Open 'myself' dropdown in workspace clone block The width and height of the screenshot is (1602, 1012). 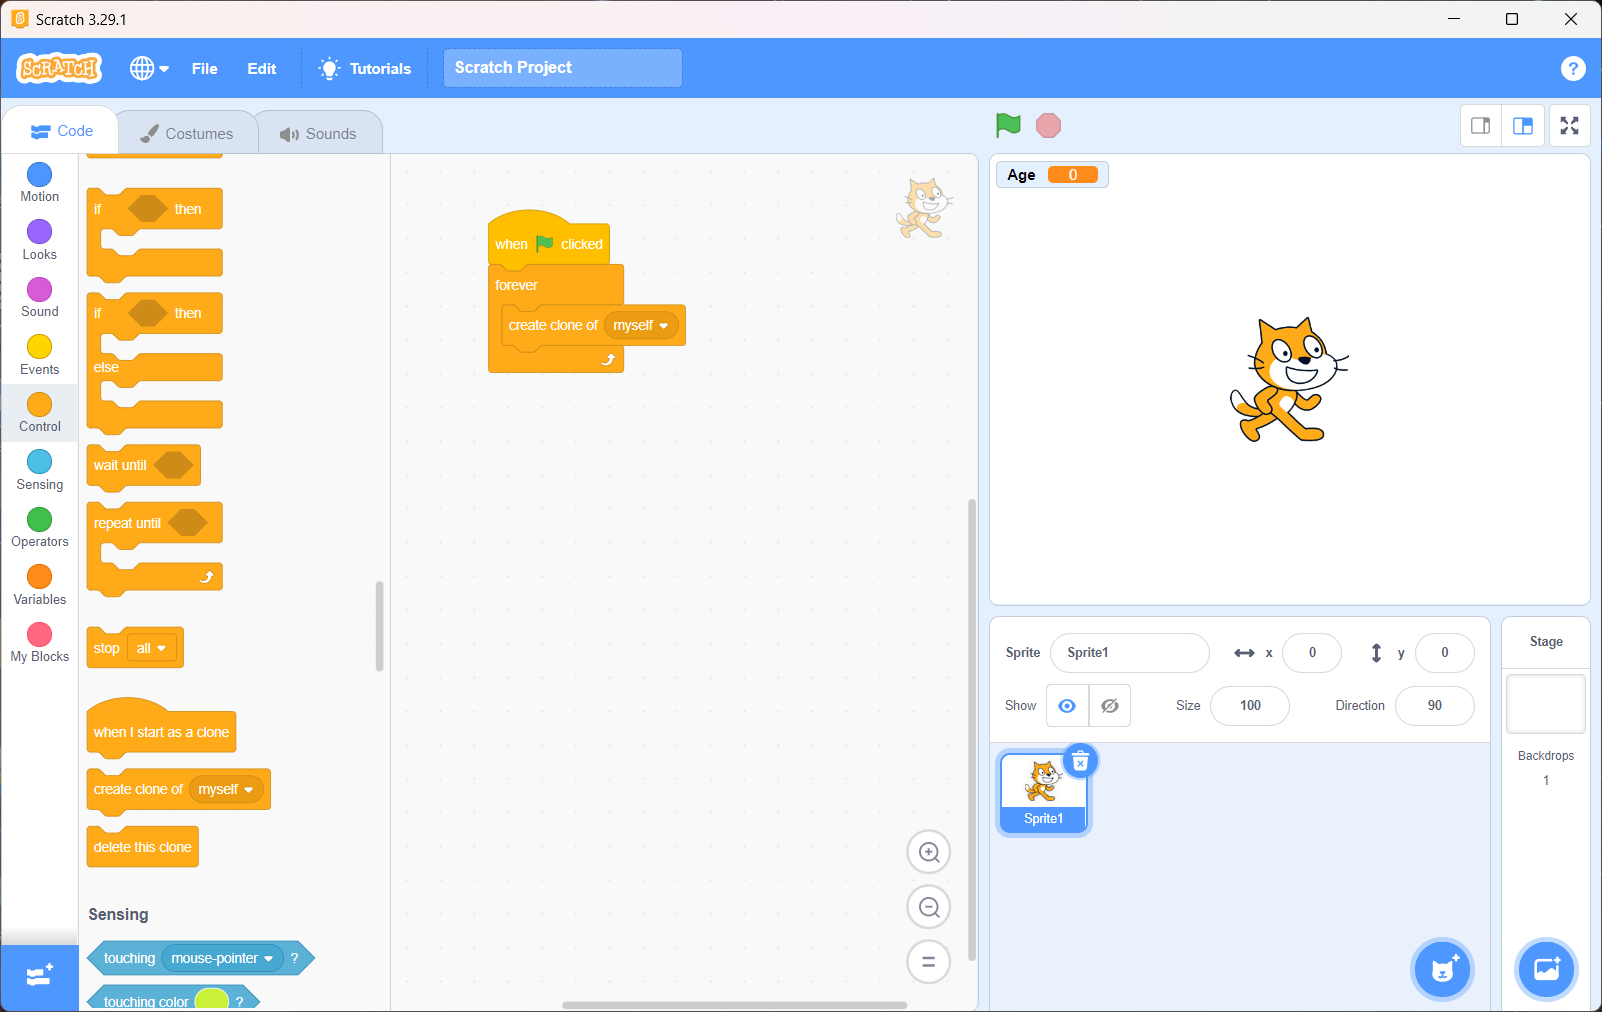click(641, 326)
